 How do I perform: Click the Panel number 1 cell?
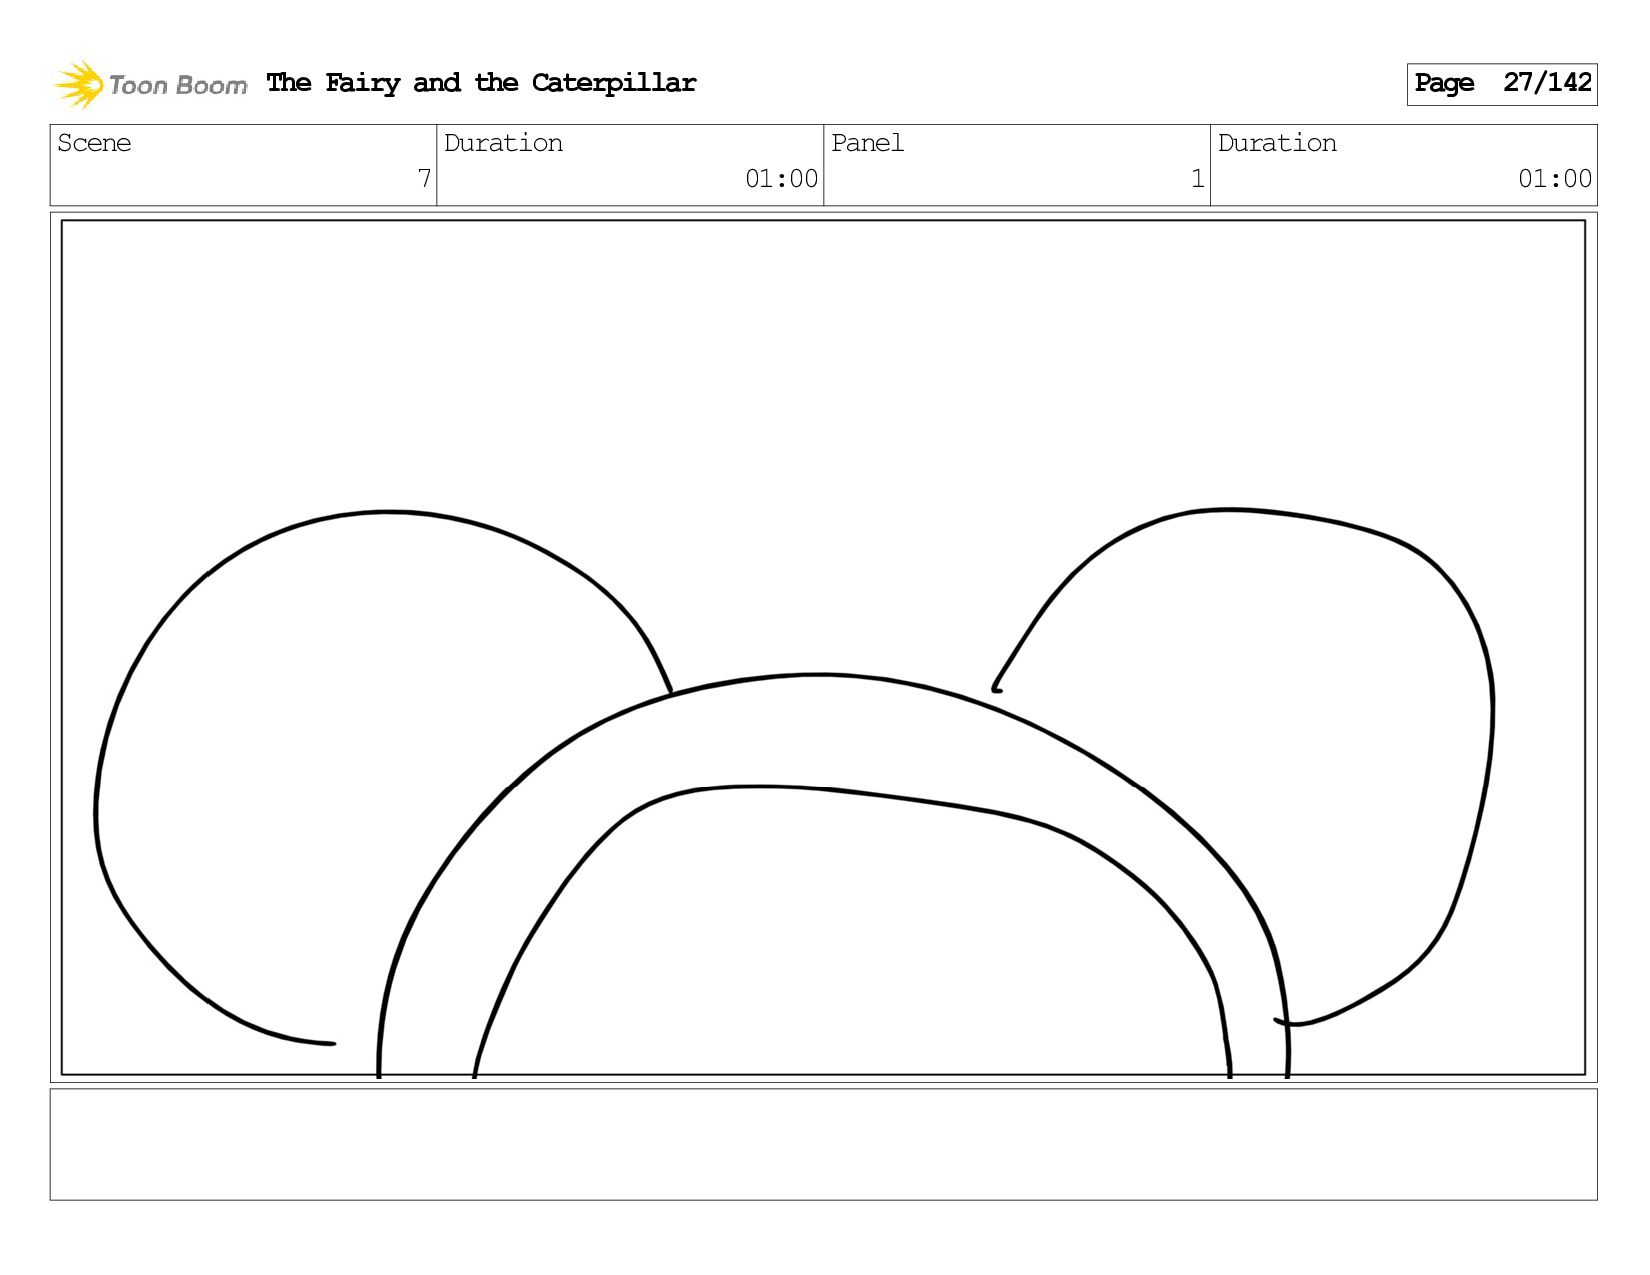(x=1017, y=165)
